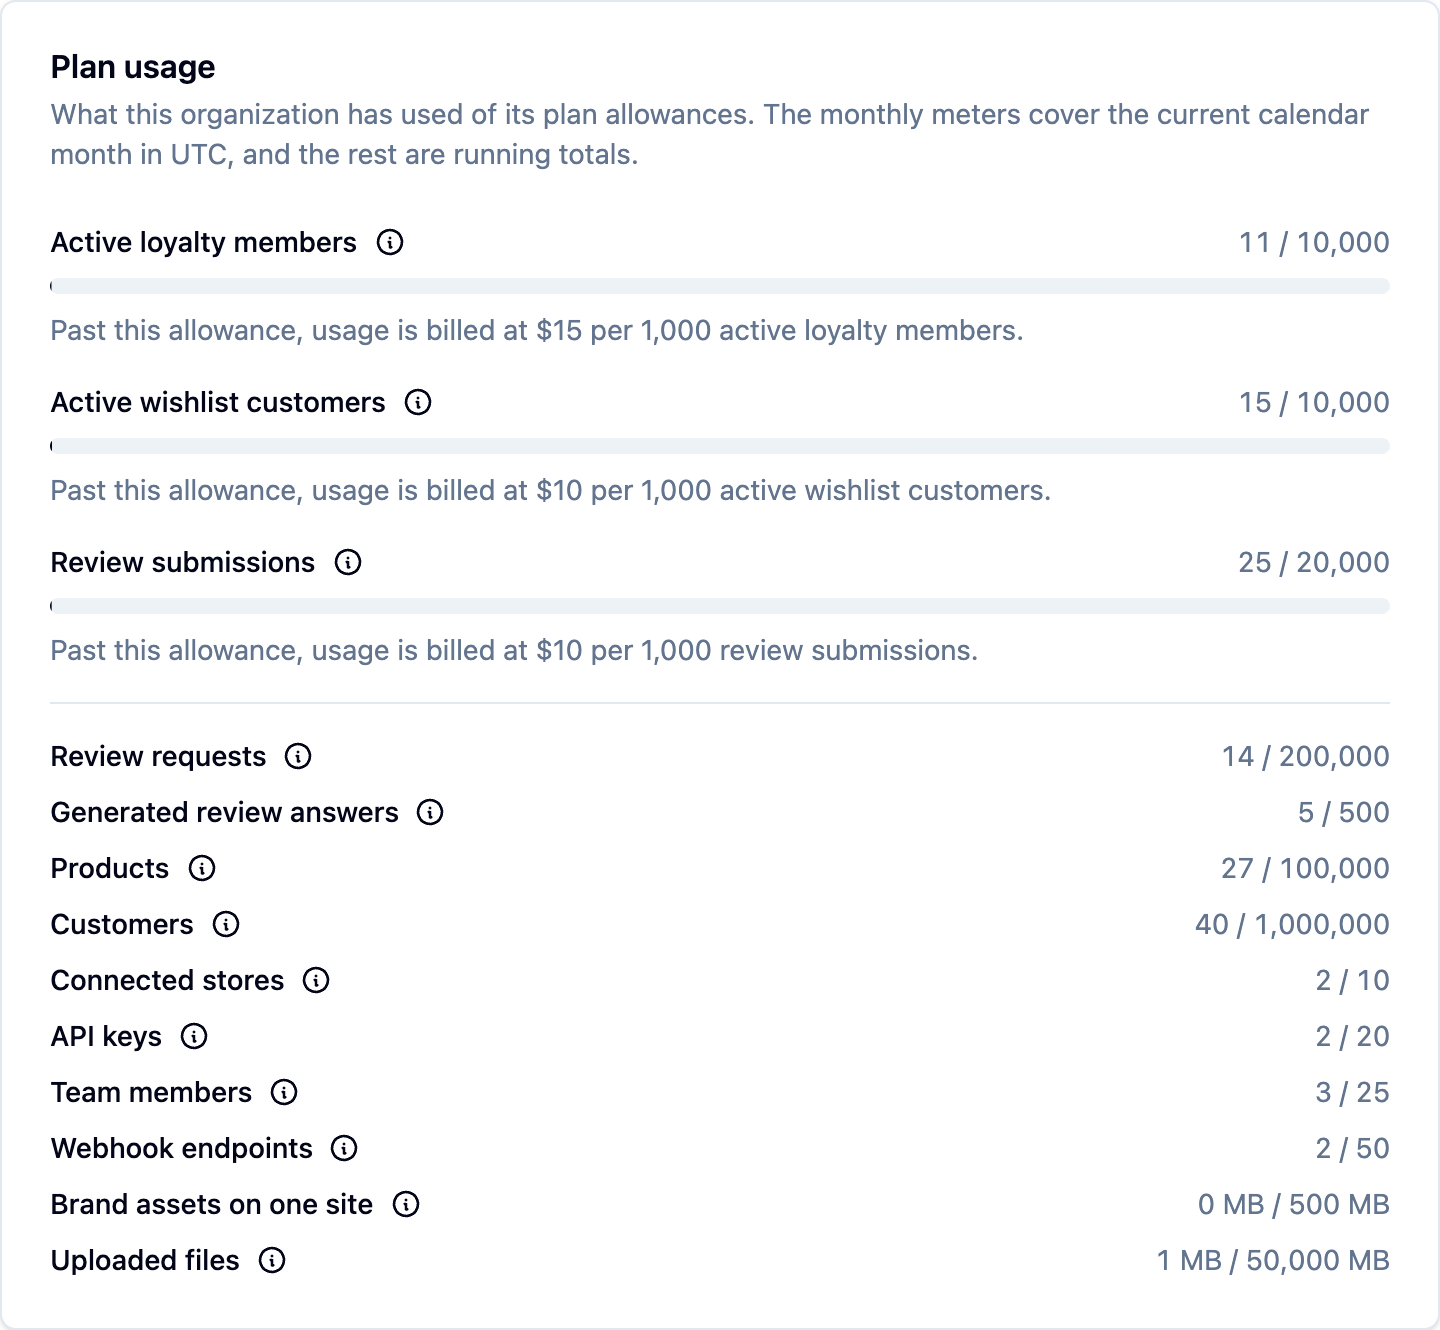This screenshot has width=1440, height=1330.
Task: Click the $10 per 1,000 wishlist customers billing note
Action: [551, 490]
